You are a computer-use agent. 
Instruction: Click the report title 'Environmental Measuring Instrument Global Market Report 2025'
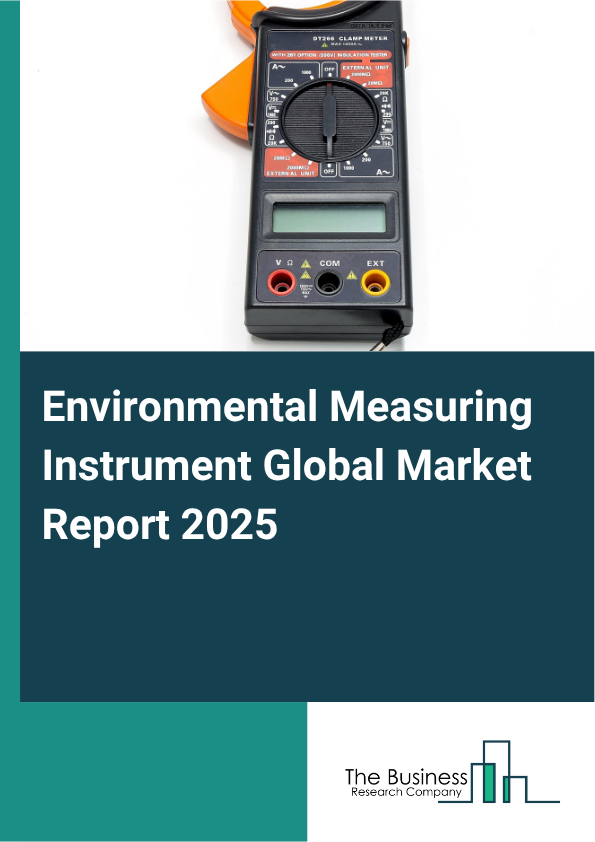(x=287, y=466)
